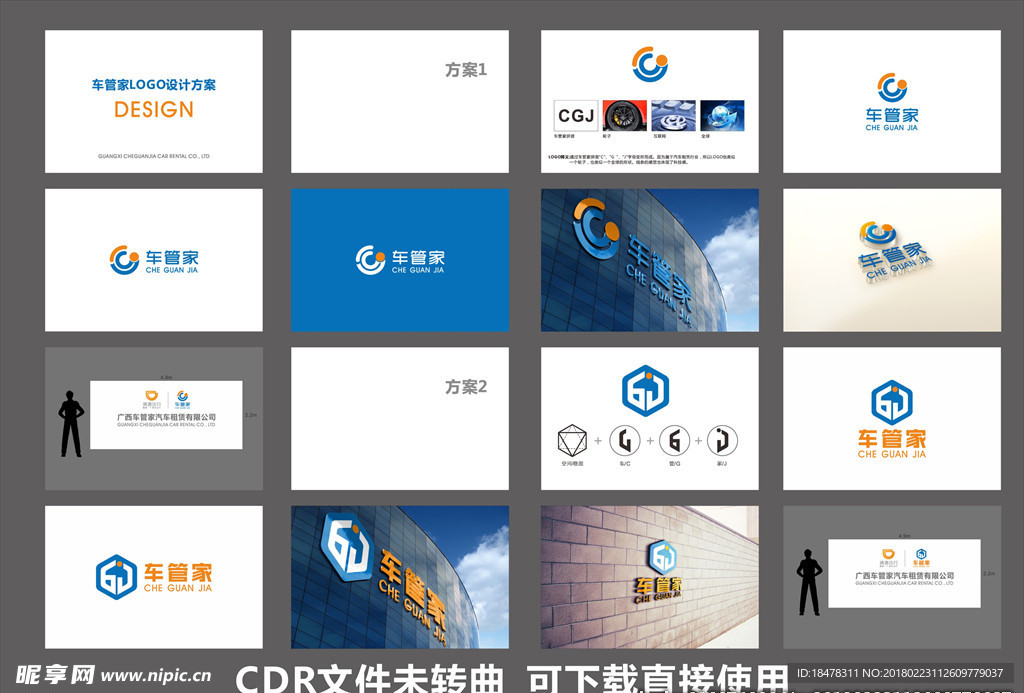The image size is (1024, 693).
Task: Click the tire wheel reference icon labeled 轮子
Action: (624, 115)
